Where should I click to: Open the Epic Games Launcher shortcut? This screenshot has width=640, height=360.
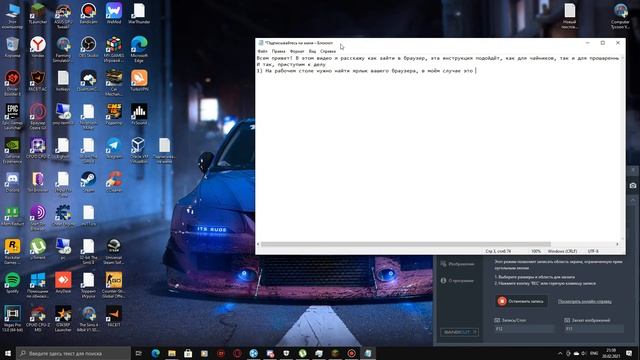click(x=12, y=117)
